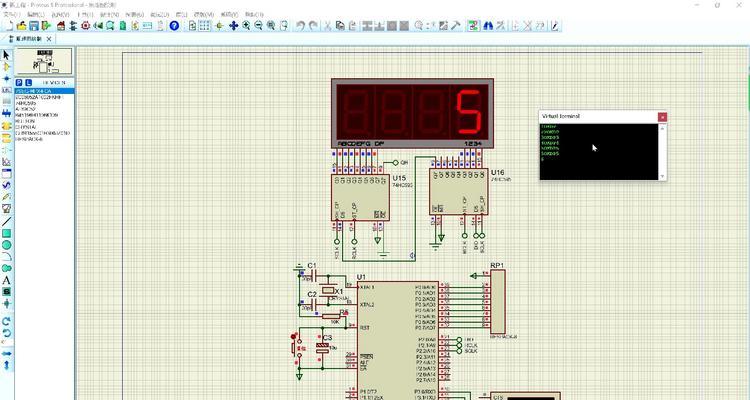Open a project with the folder icon
This screenshot has width=750, height=400.
[22, 25]
